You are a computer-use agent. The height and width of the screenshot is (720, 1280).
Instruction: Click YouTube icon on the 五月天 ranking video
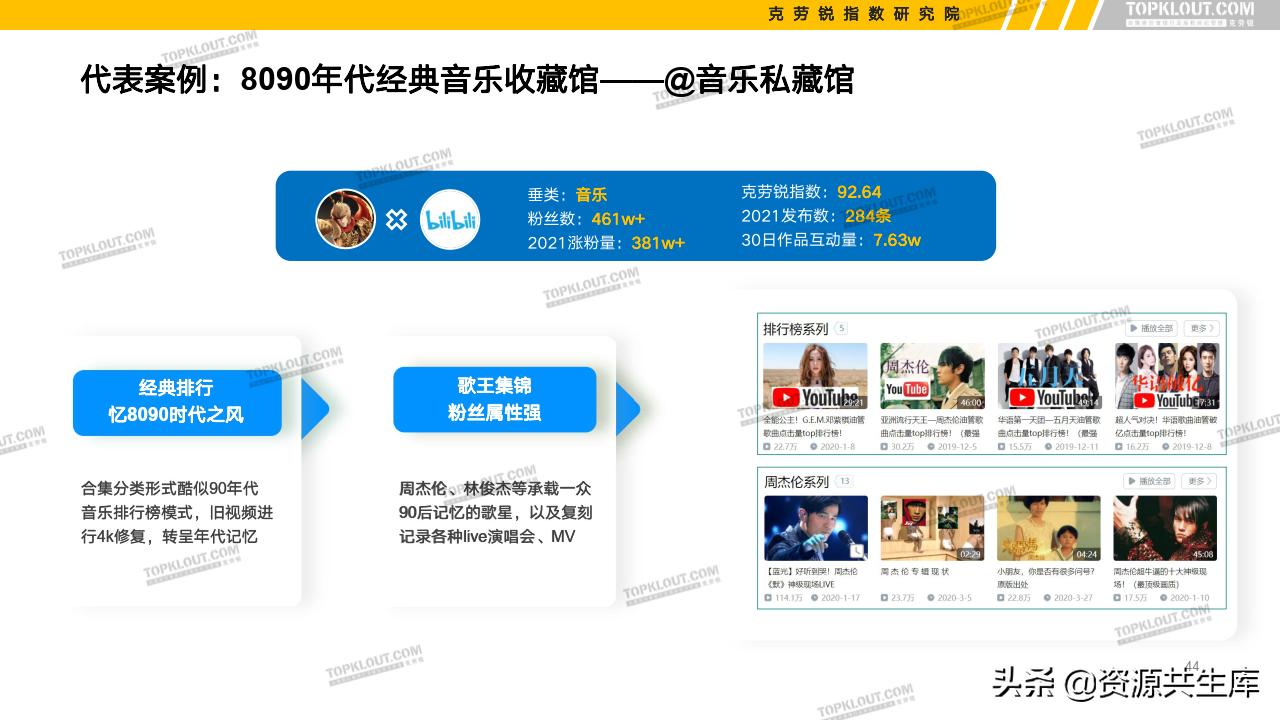pos(1022,396)
